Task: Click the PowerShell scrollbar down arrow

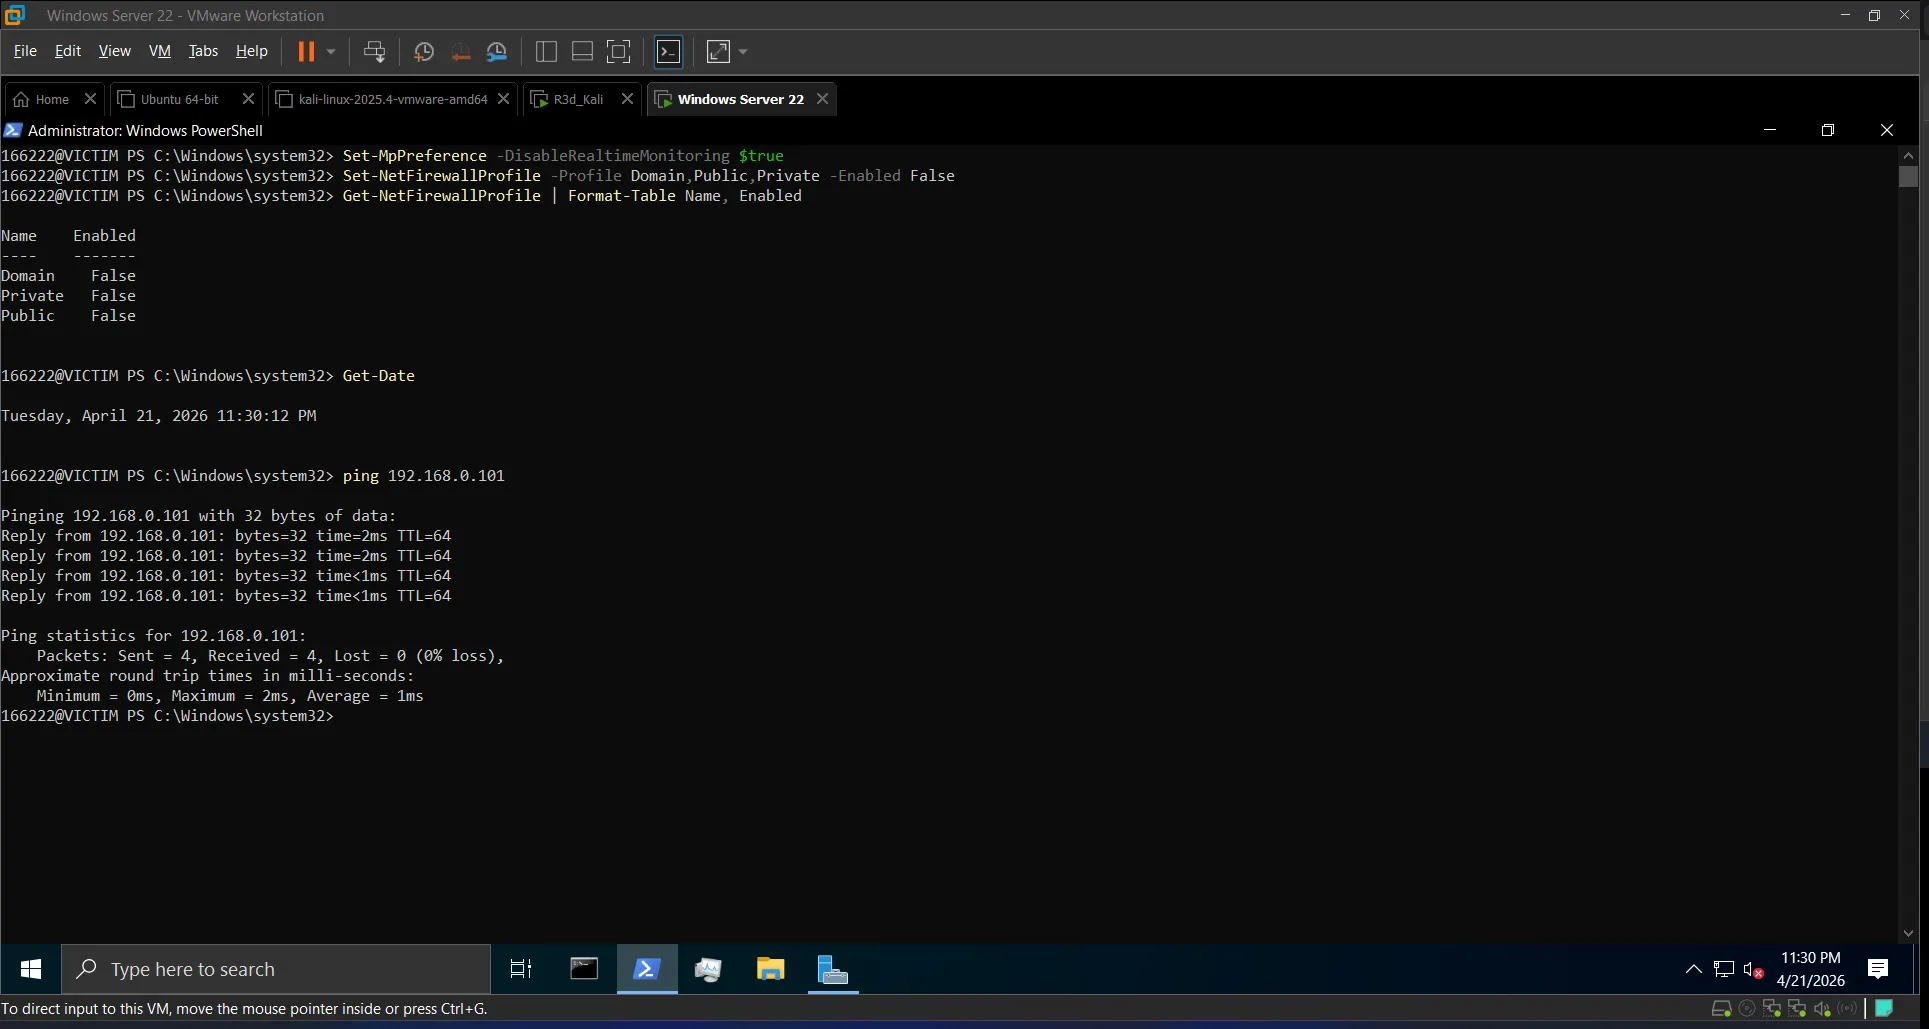Action: [x=1908, y=933]
